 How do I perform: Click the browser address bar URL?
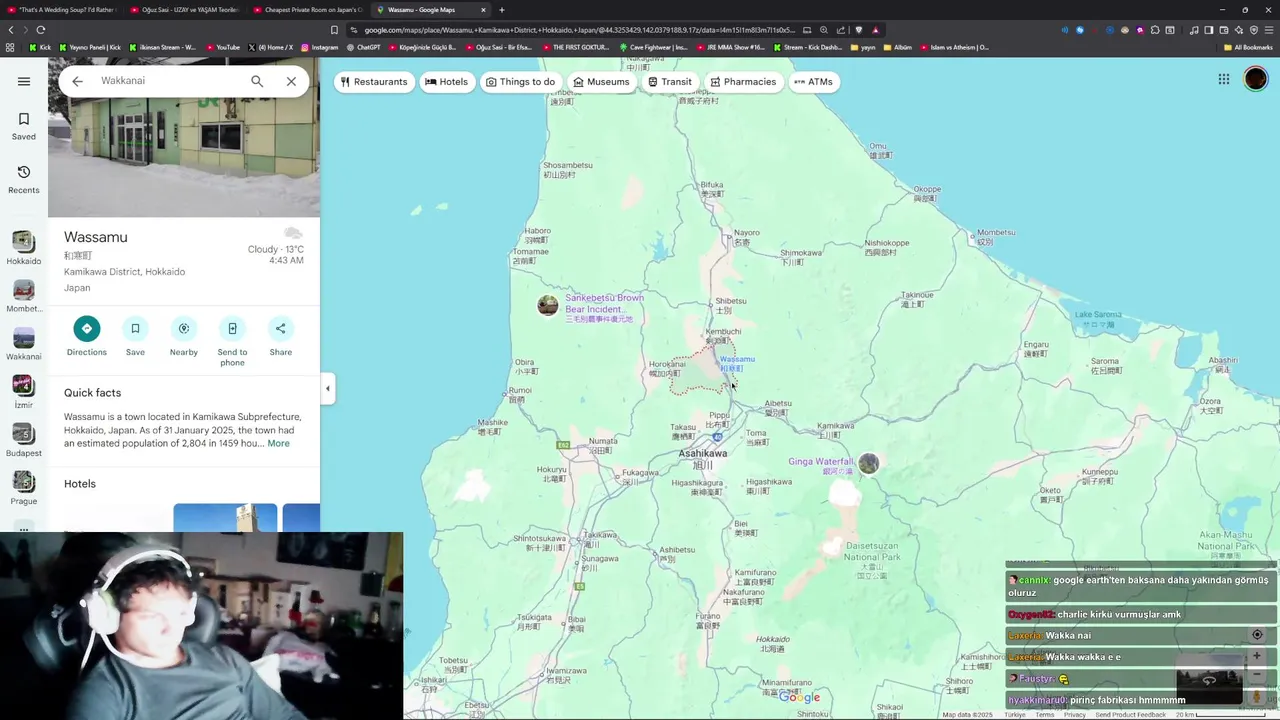[x=580, y=30]
